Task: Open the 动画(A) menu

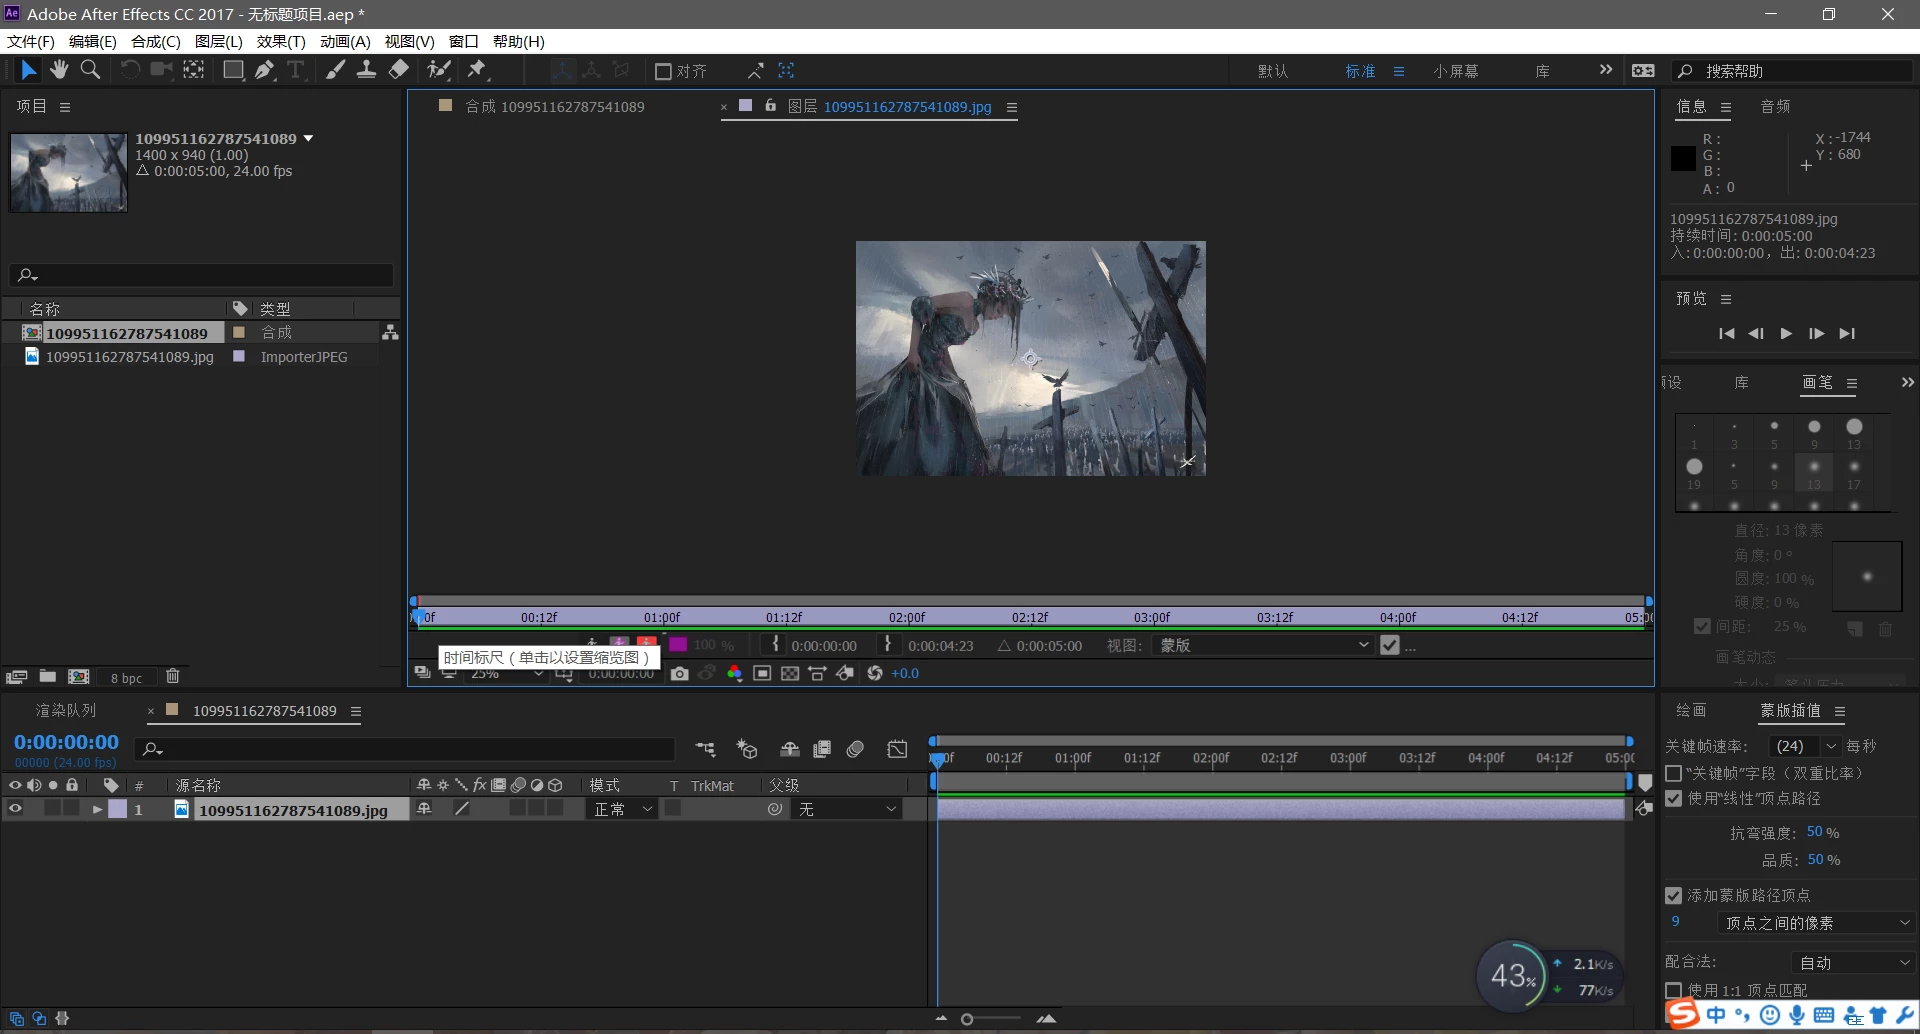Action: (x=345, y=41)
